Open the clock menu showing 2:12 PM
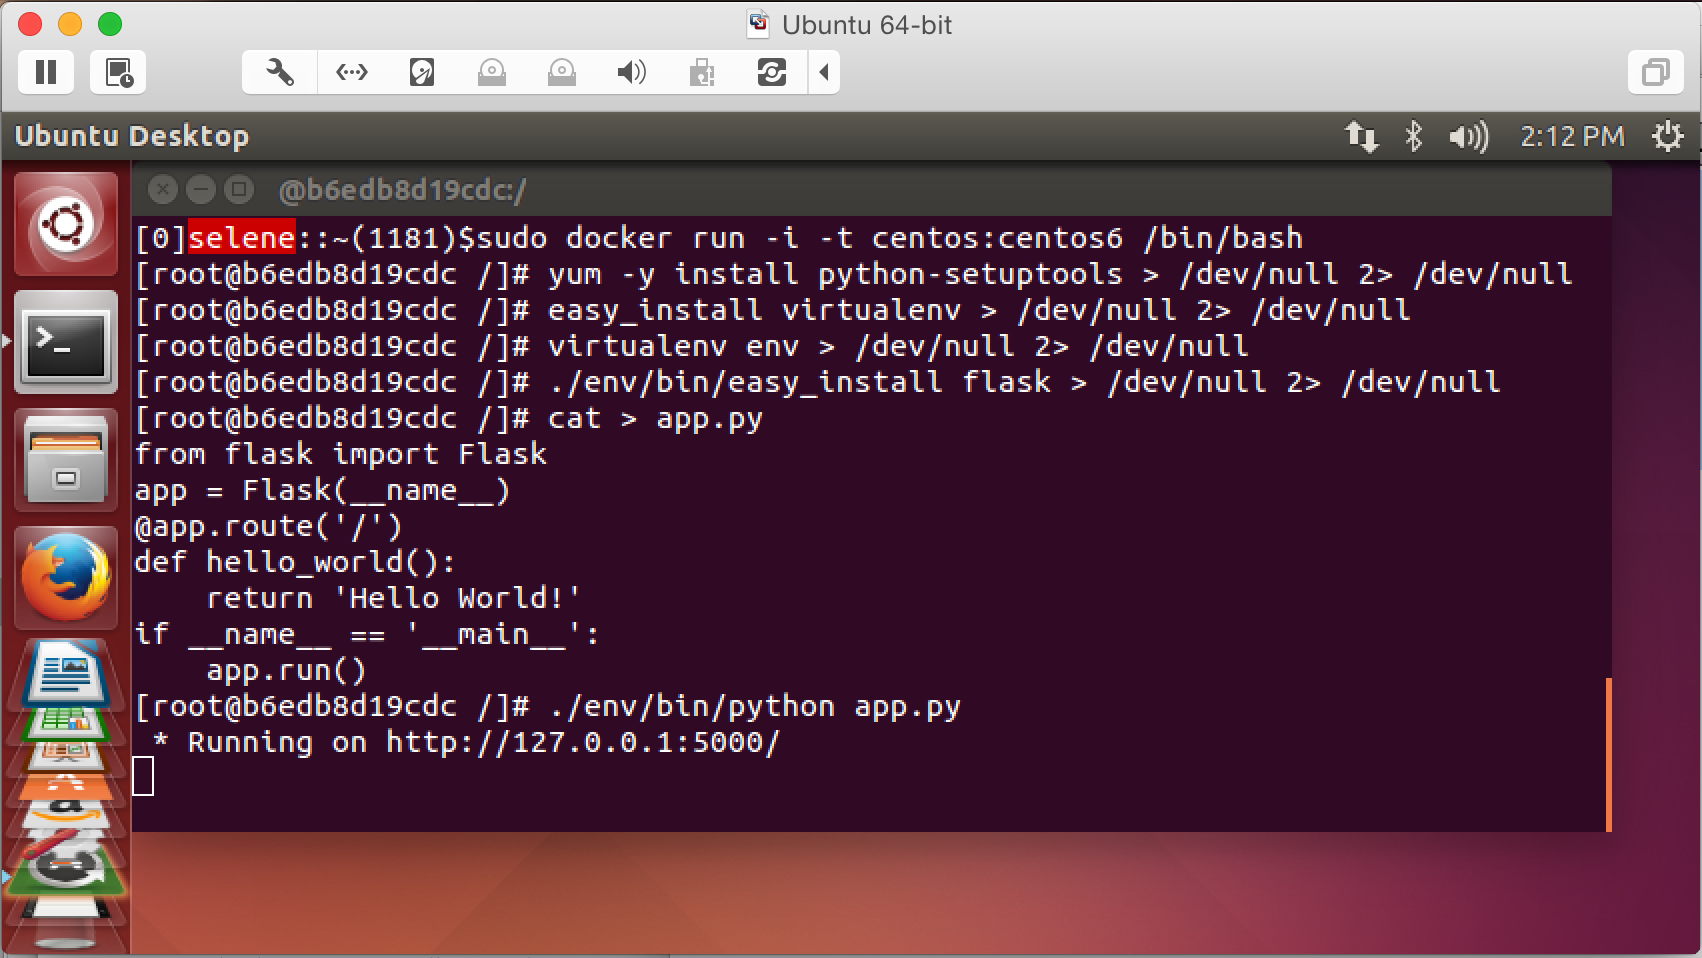 pos(1570,135)
